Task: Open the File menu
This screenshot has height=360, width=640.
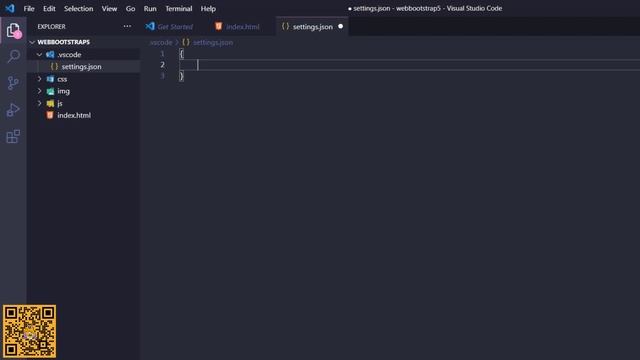Action: (29, 9)
